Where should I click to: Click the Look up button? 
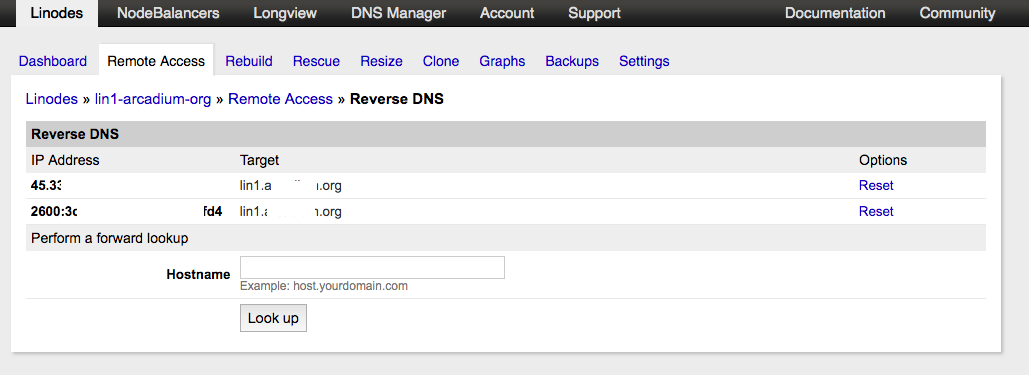273,318
